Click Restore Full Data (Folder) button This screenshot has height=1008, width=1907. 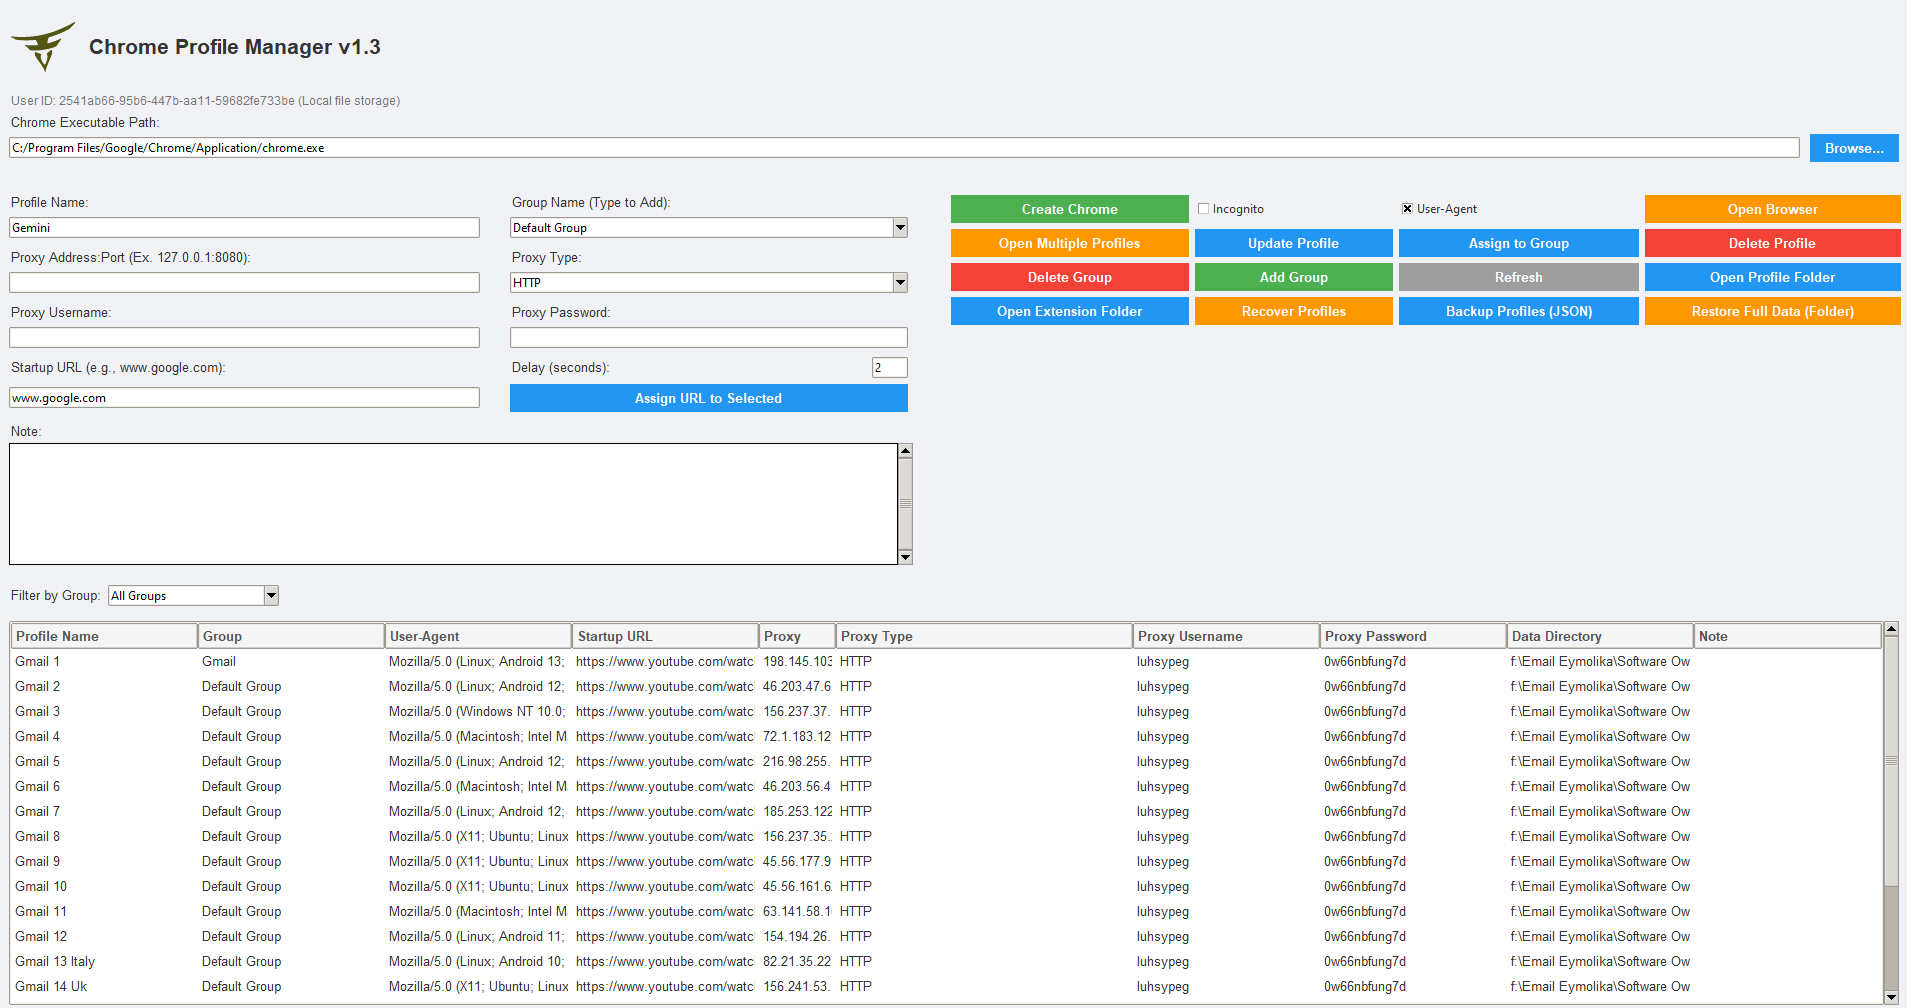(x=1772, y=311)
